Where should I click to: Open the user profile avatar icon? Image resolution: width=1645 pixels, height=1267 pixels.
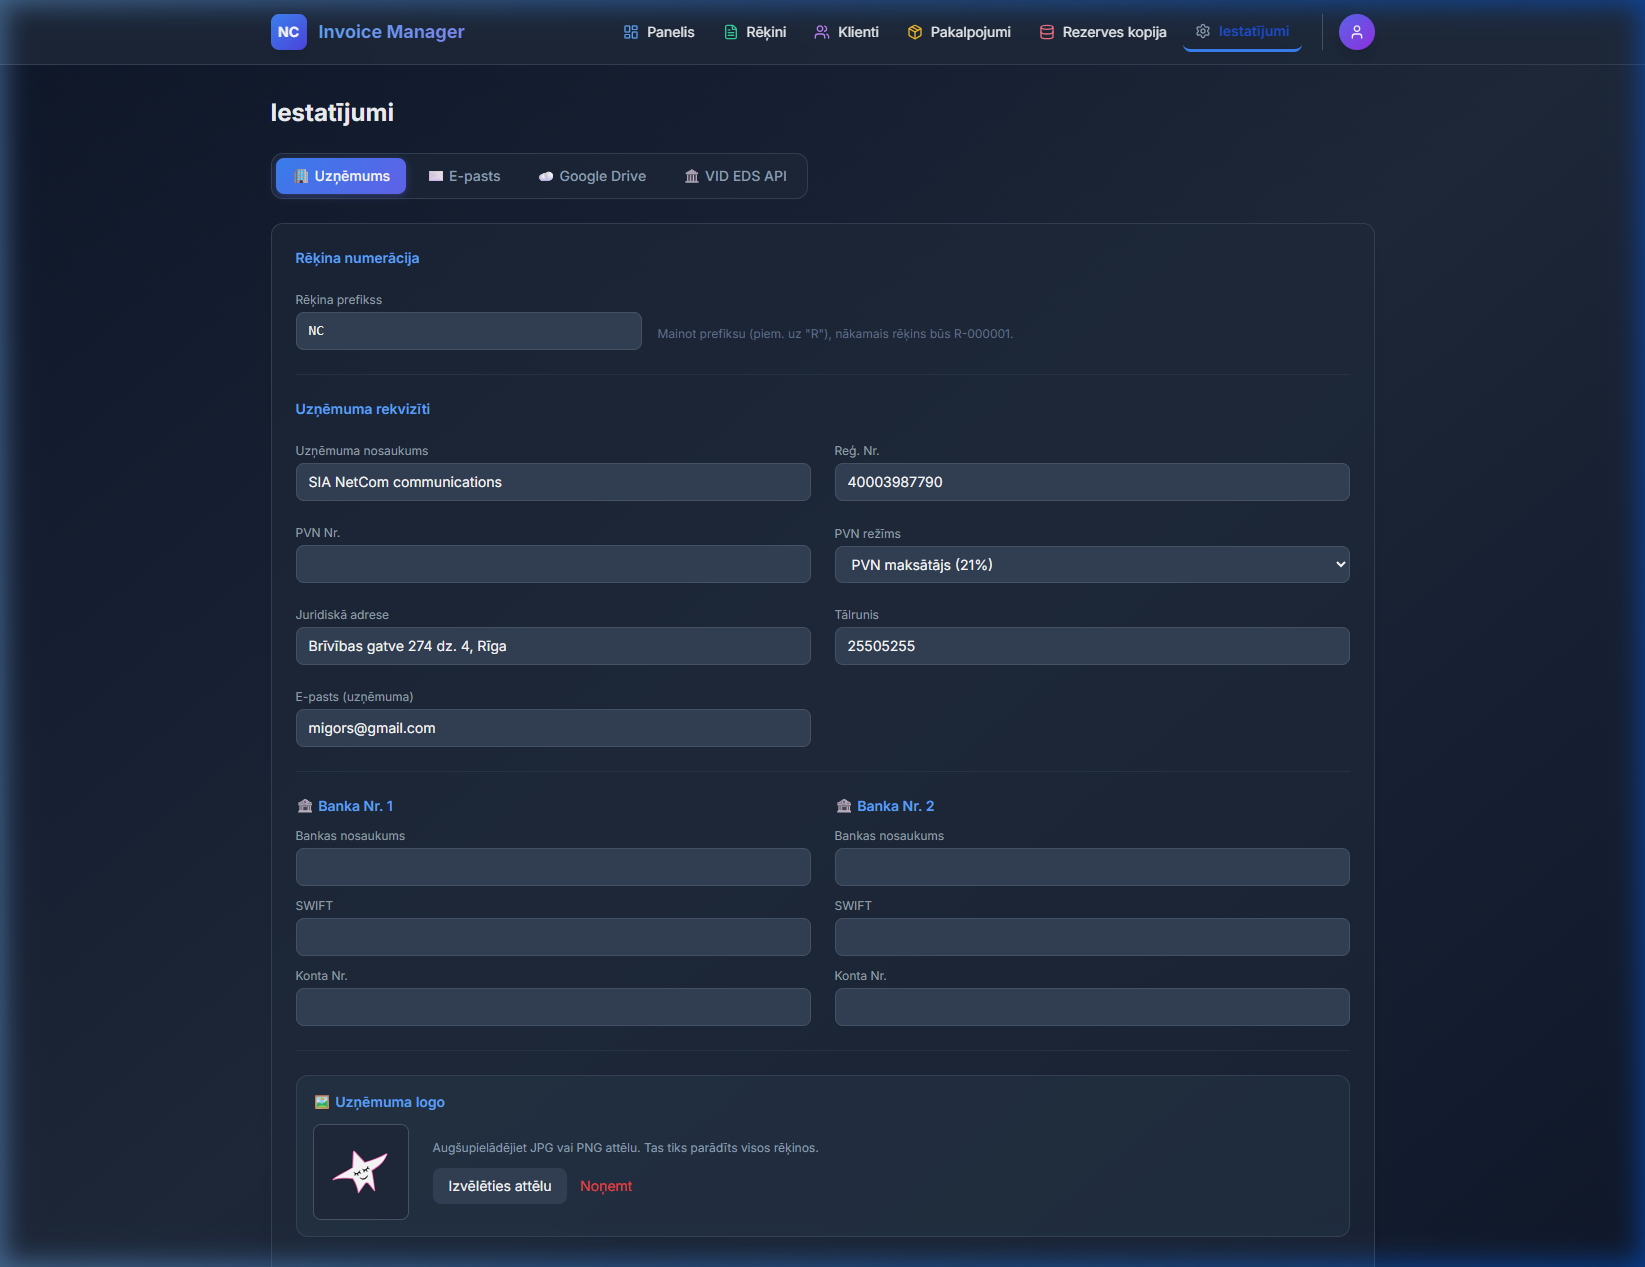coord(1356,32)
